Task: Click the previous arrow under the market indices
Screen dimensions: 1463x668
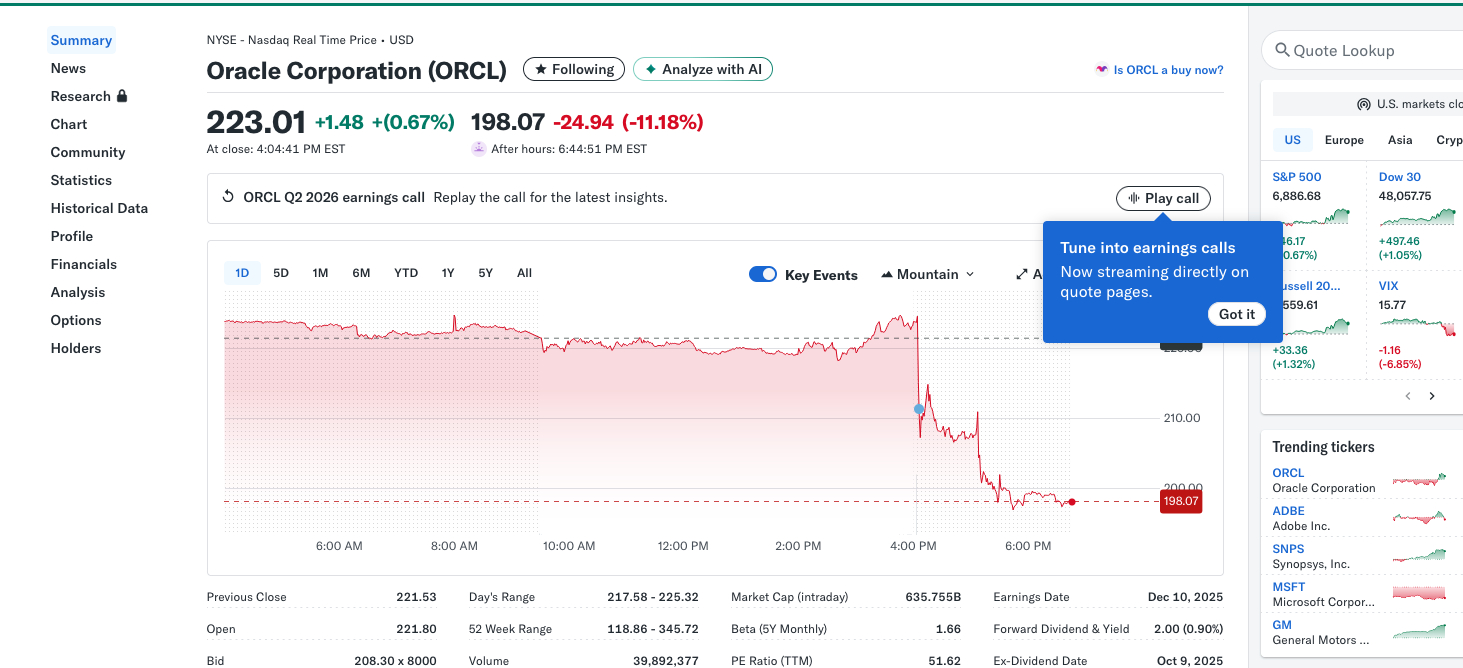Action: click(x=1407, y=396)
